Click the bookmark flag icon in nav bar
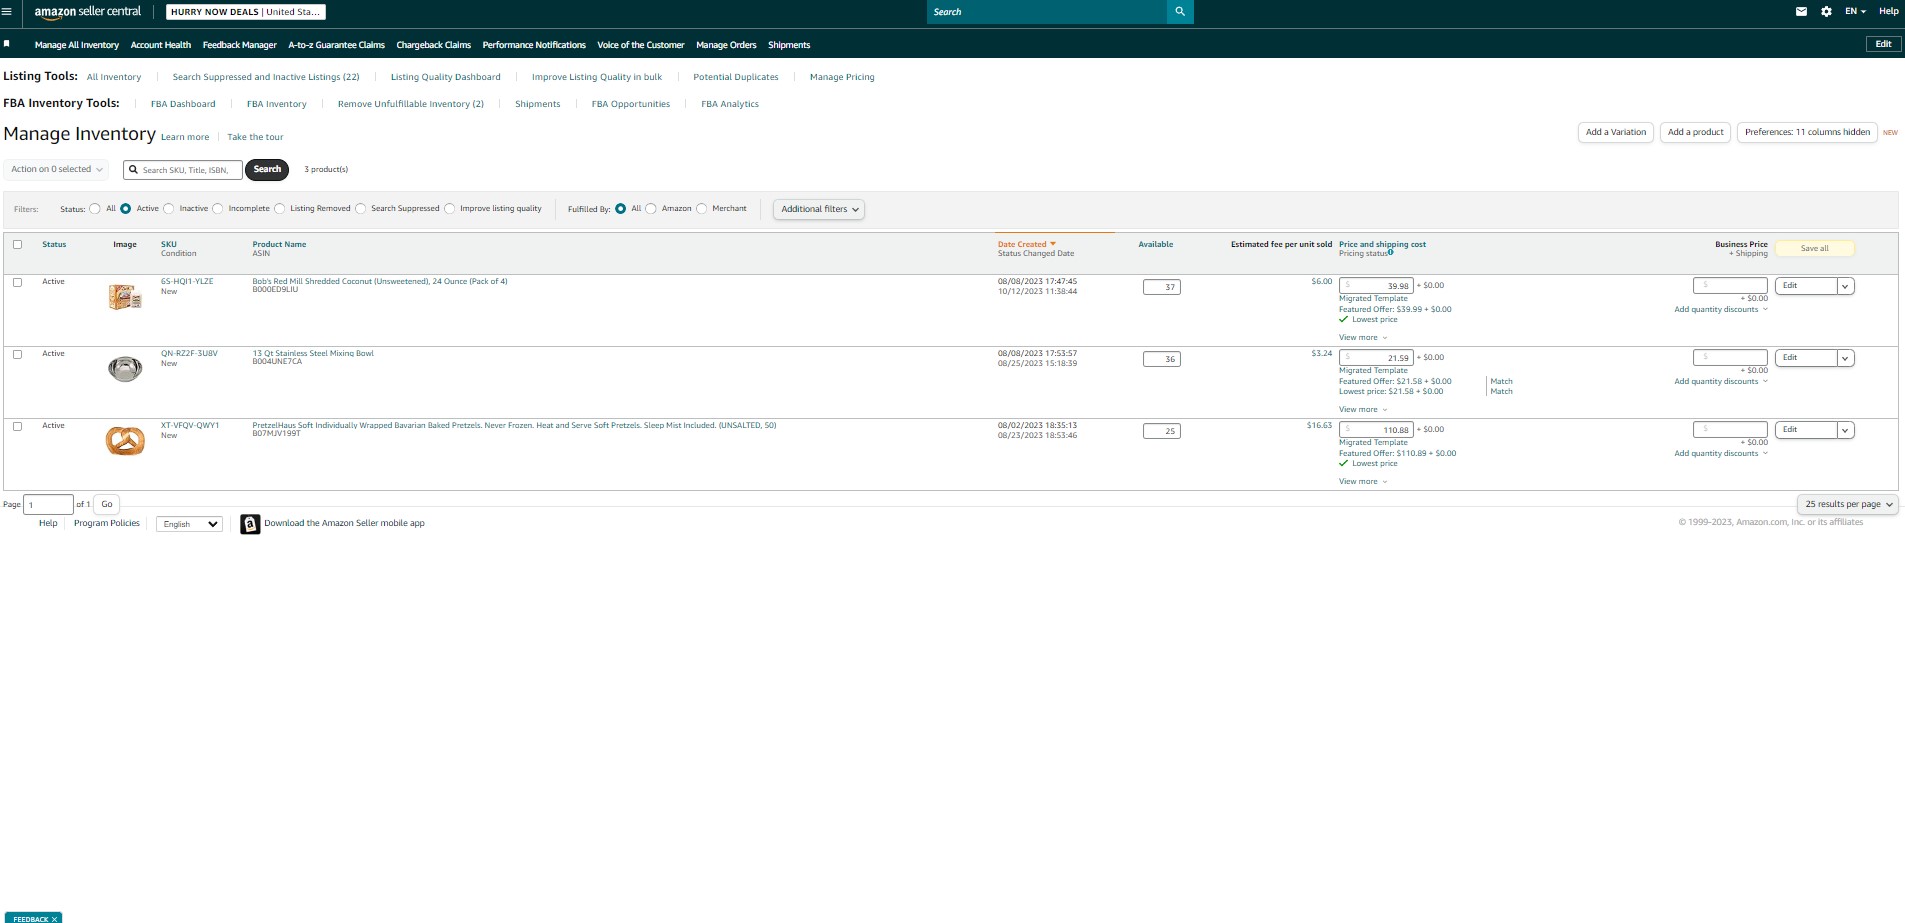The image size is (1905, 923). [x=7, y=44]
